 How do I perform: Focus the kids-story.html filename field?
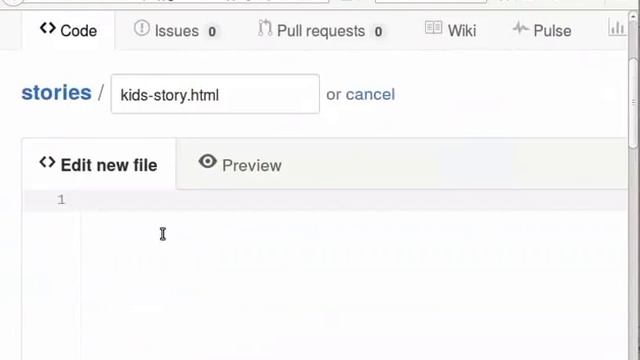click(215, 94)
